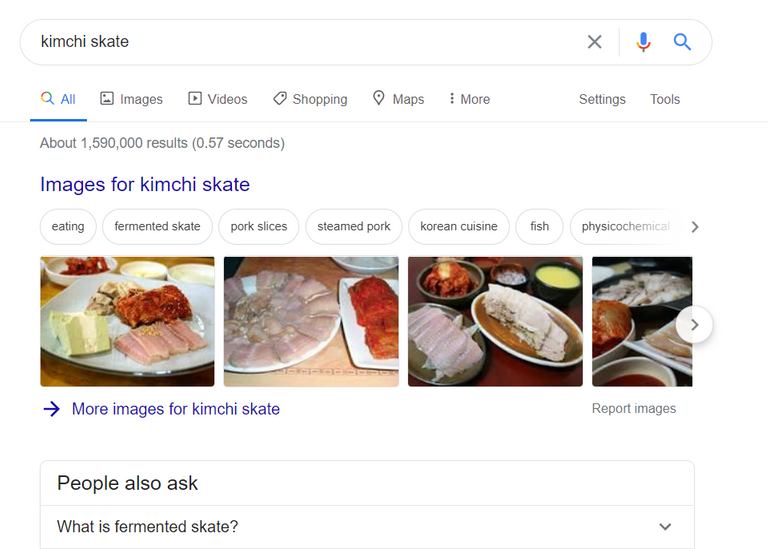
Task: Advance the image carousel with round arrow
Action: point(694,325)
